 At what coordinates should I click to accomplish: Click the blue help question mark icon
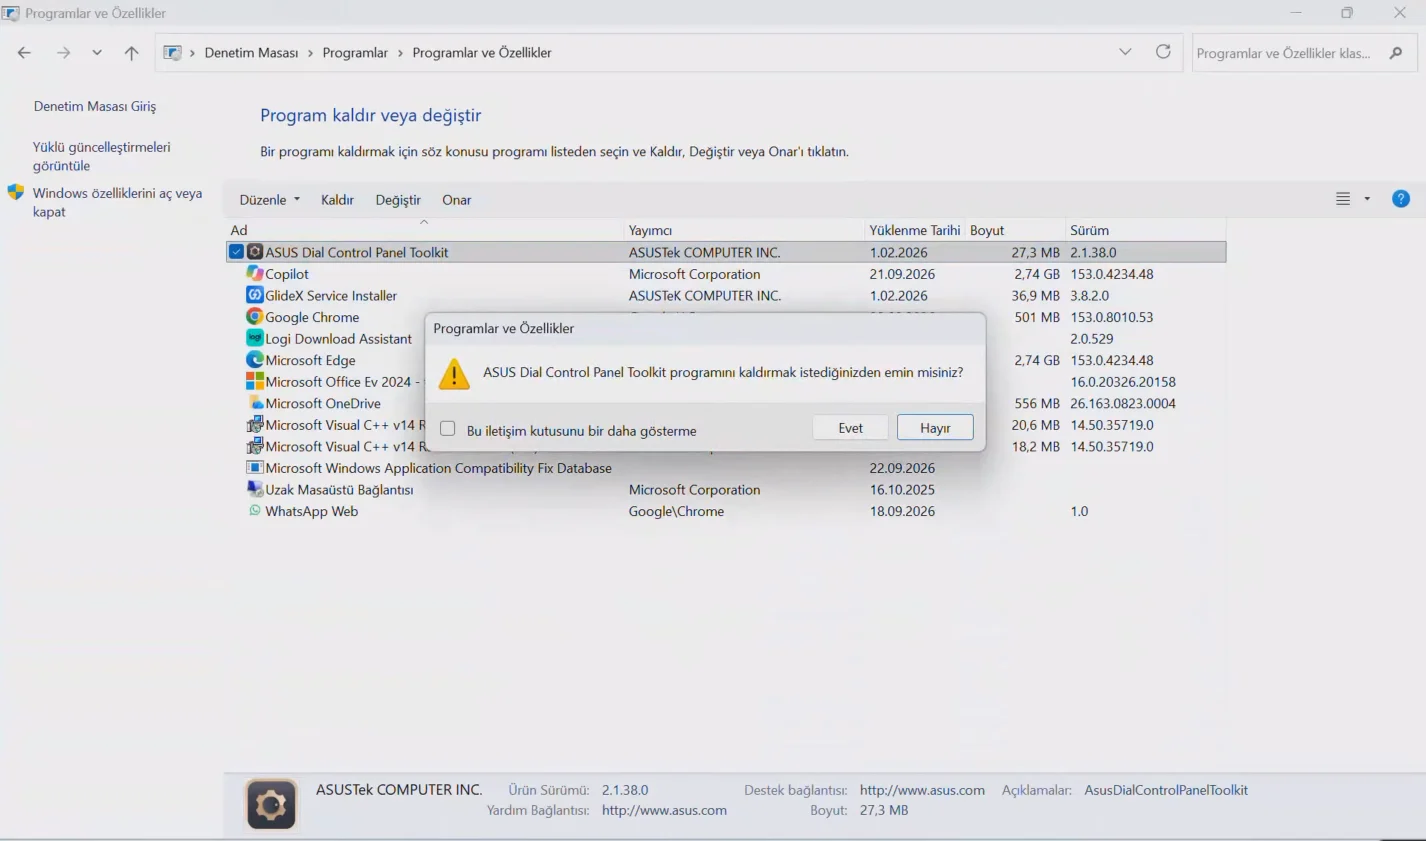1401,199
